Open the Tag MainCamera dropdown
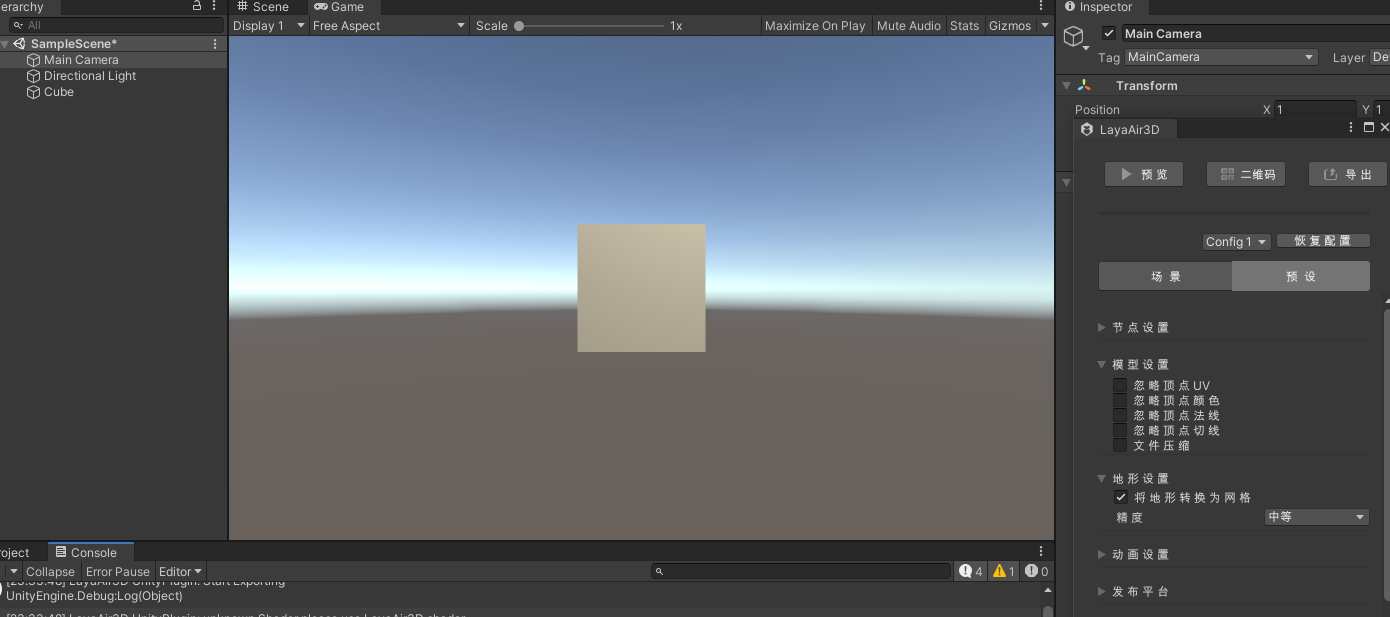The height and width of the screenshot is (617, 1390). 1221,57
